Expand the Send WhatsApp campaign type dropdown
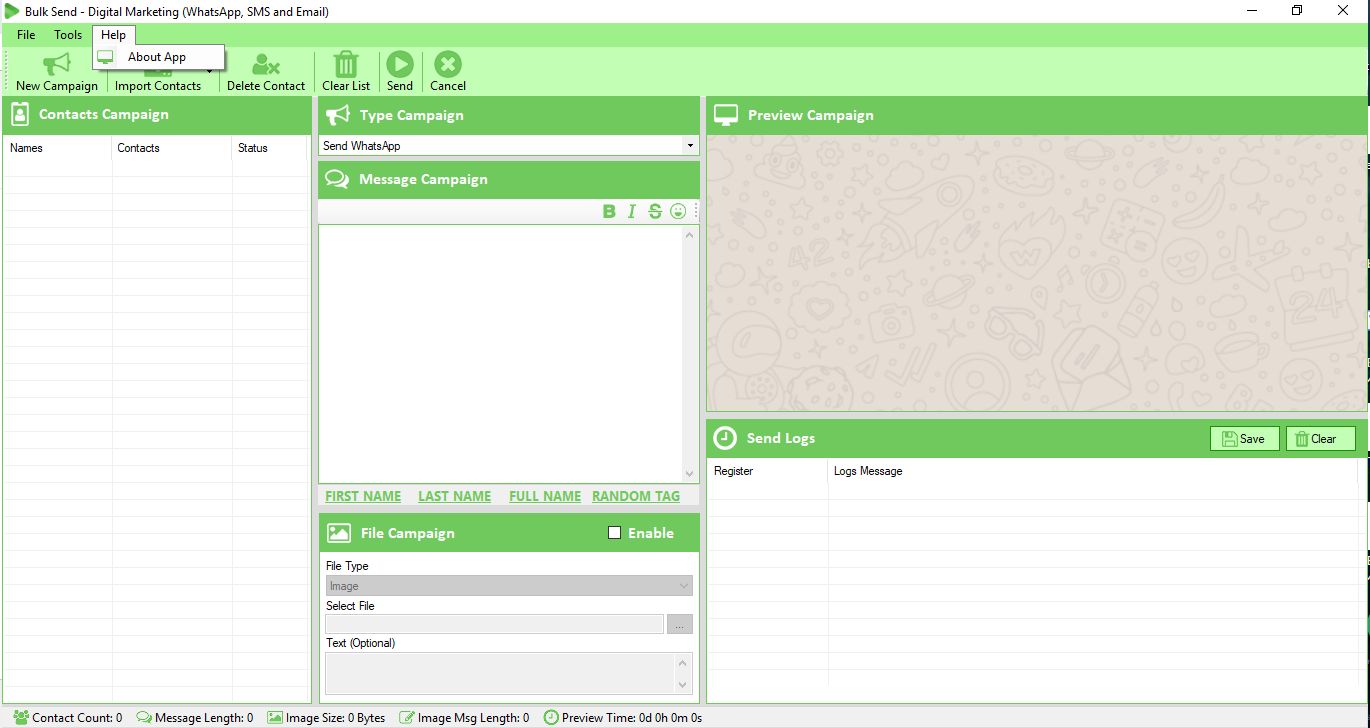 click(x=690, y=146)
